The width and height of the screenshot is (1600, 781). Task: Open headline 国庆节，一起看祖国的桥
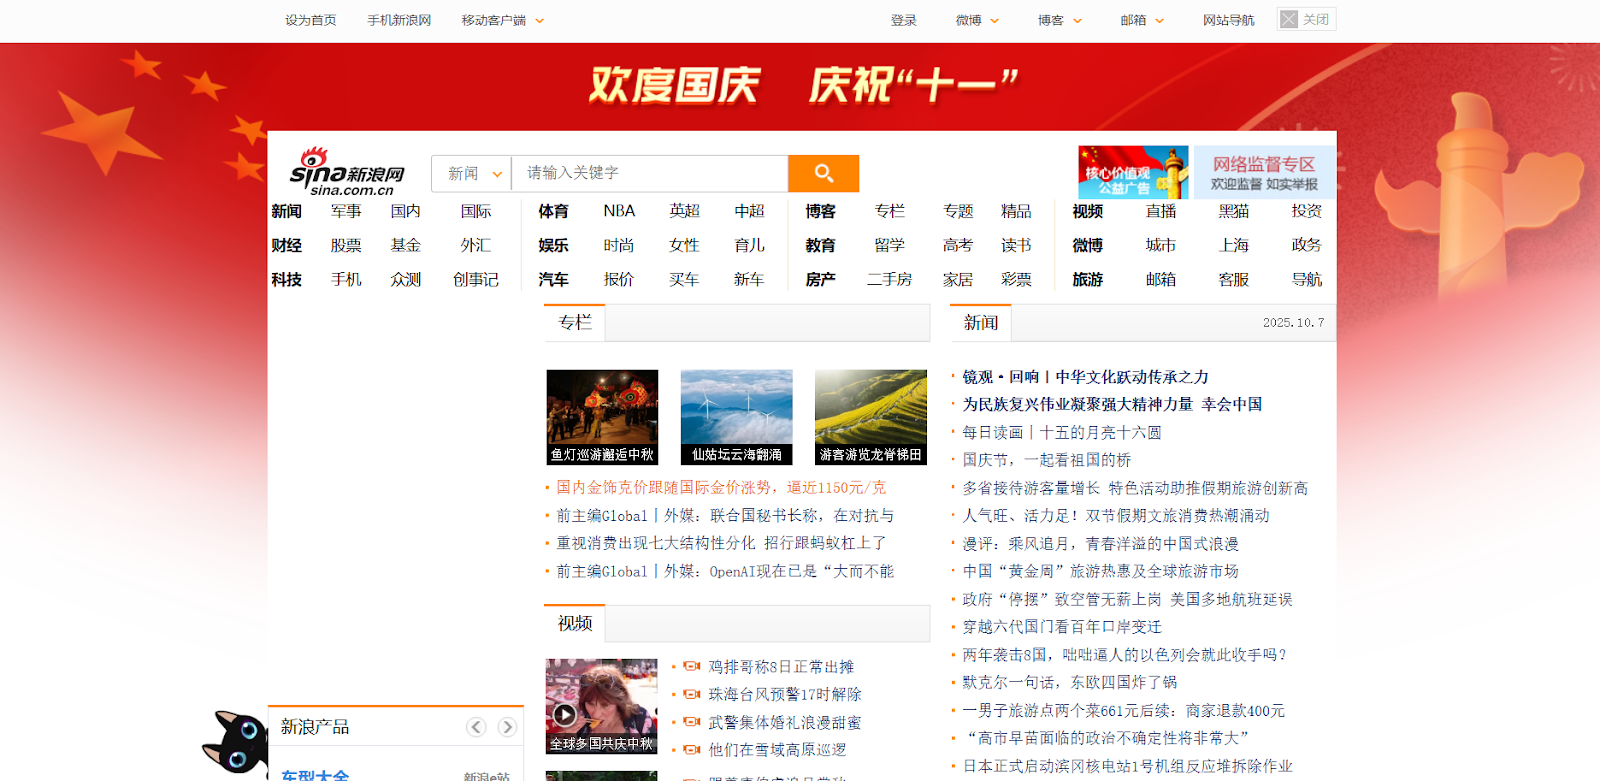1046,460
